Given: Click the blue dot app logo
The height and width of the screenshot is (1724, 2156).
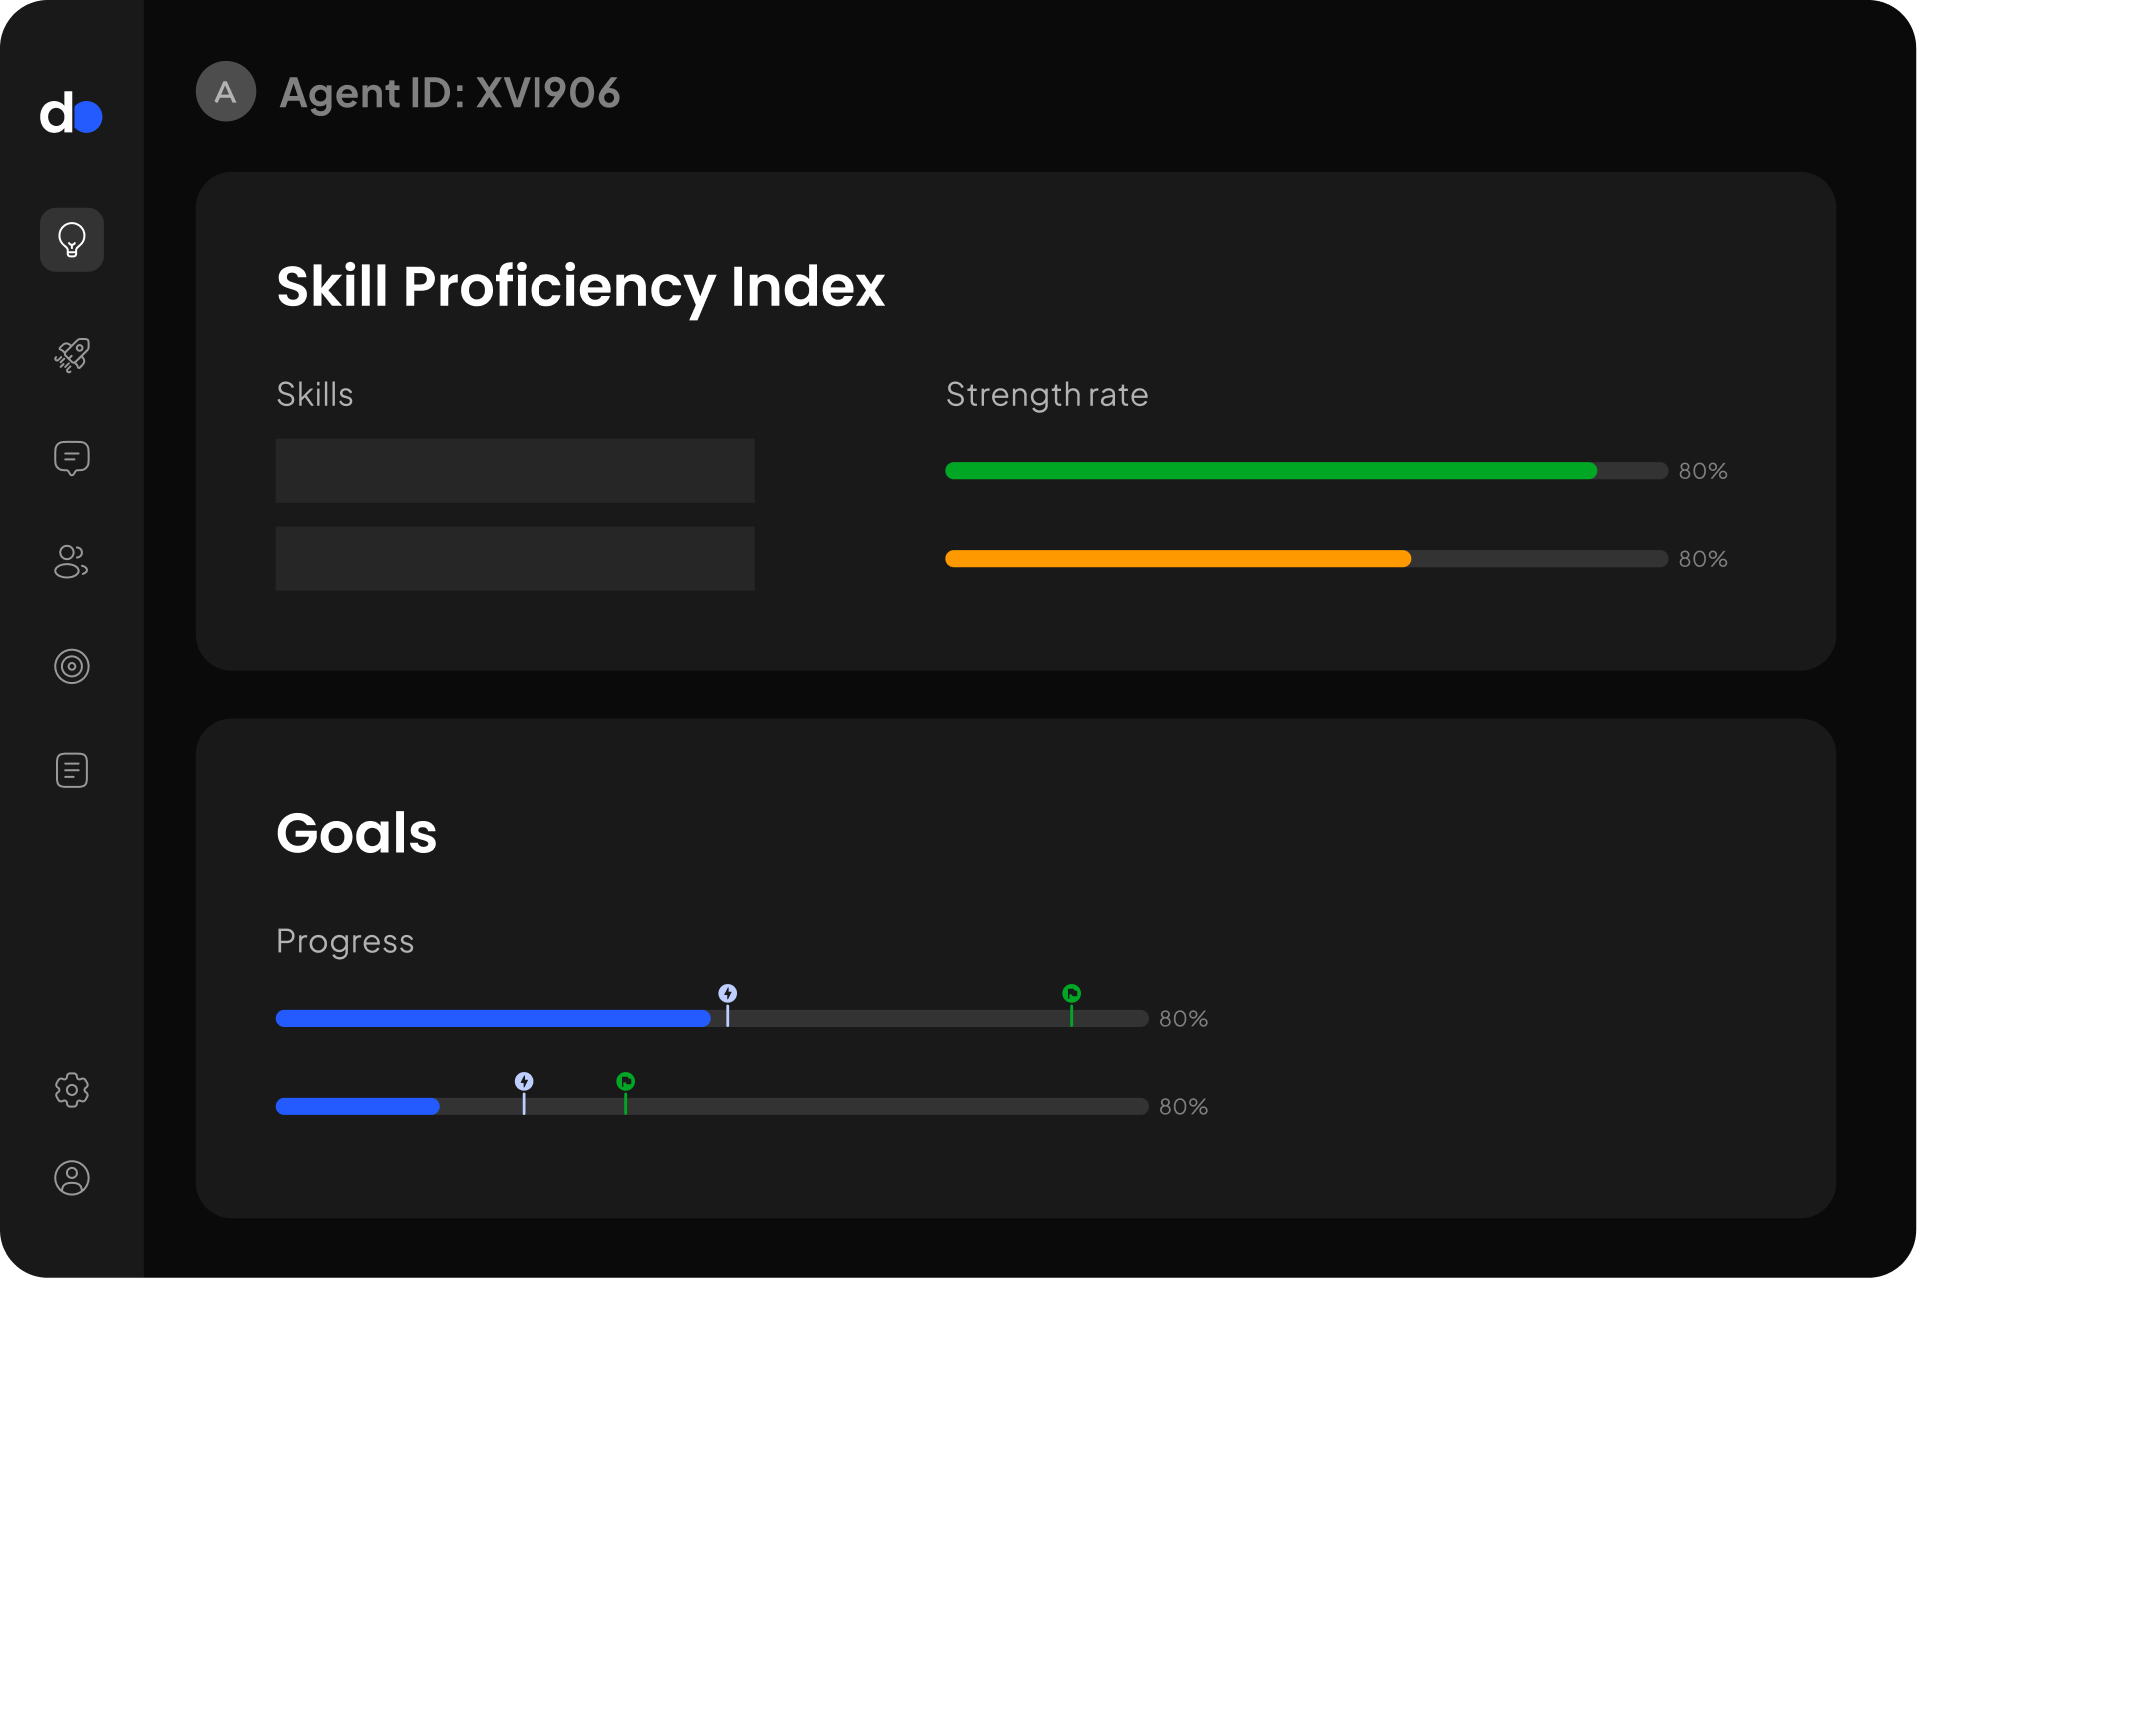Looking at the screenshot, I should (71, 113).
